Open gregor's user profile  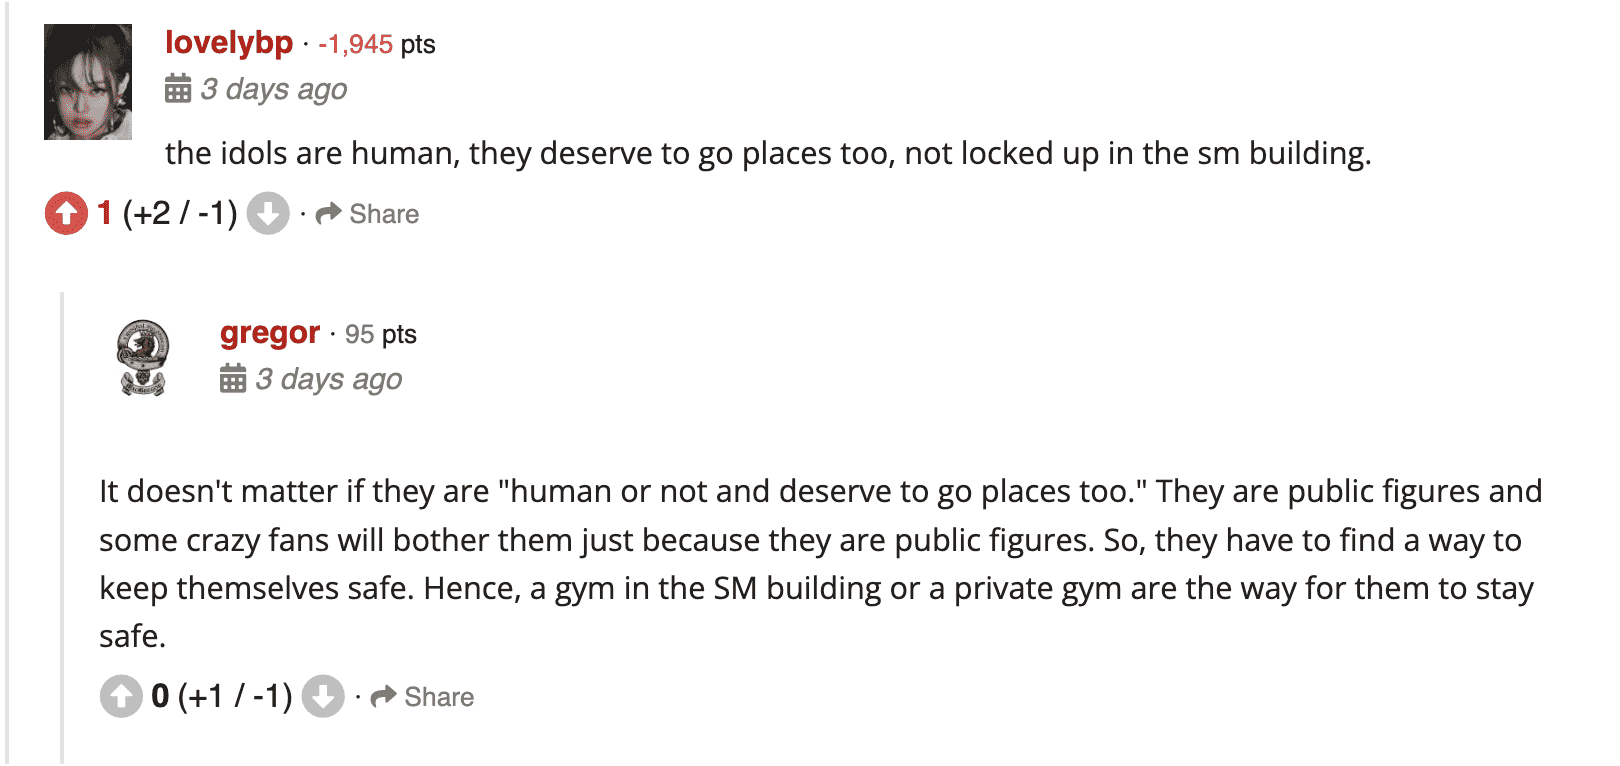[269, 333]
